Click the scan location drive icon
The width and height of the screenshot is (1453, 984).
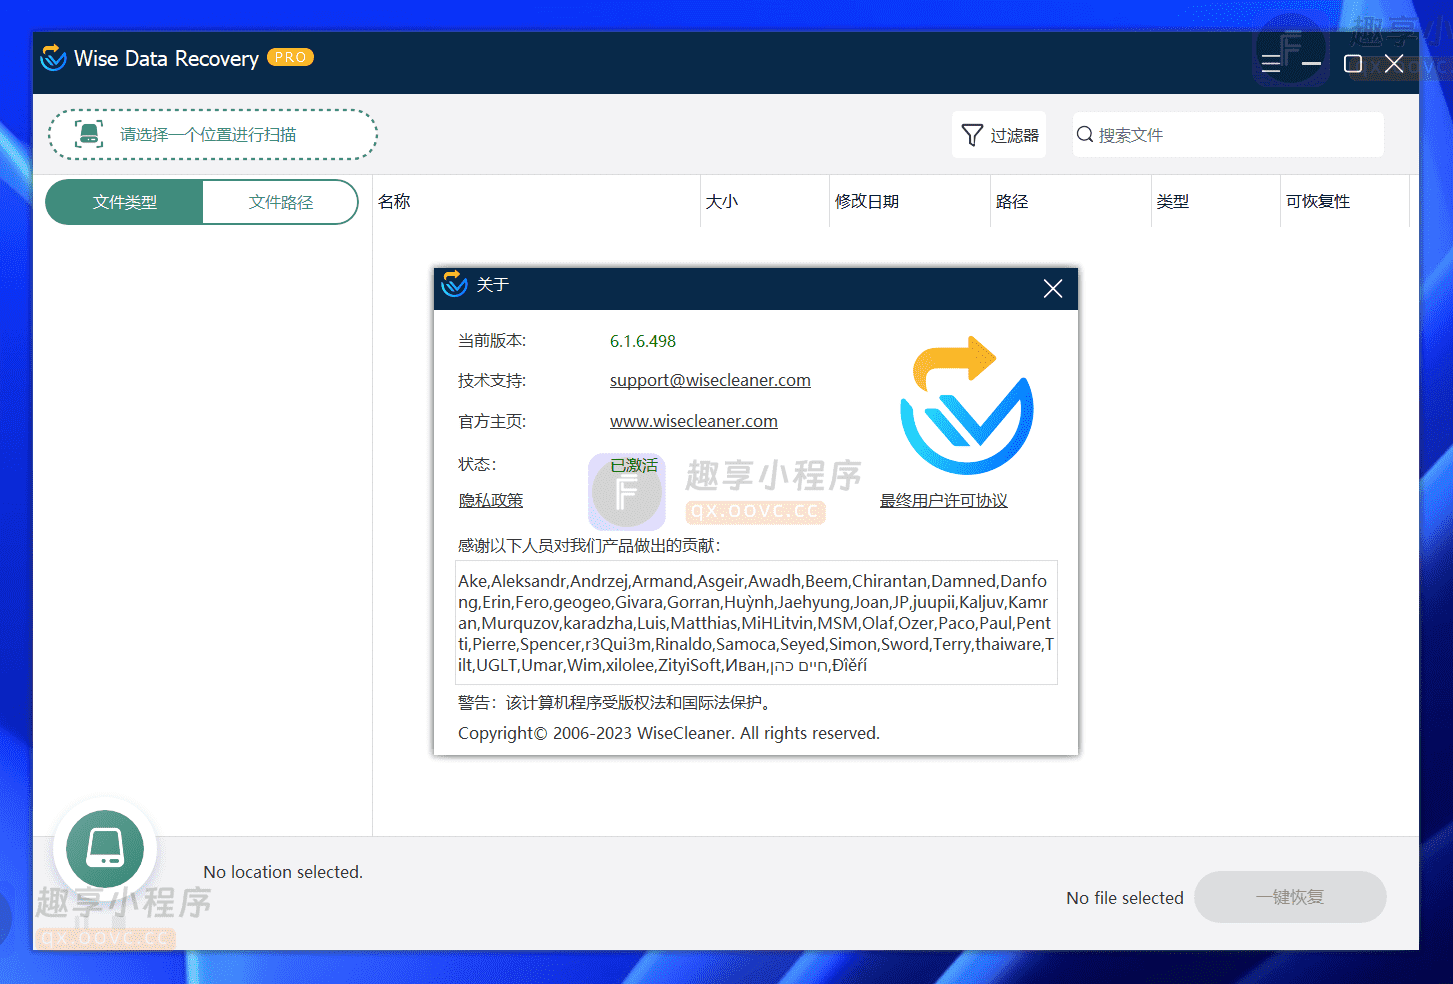[89, 134]
